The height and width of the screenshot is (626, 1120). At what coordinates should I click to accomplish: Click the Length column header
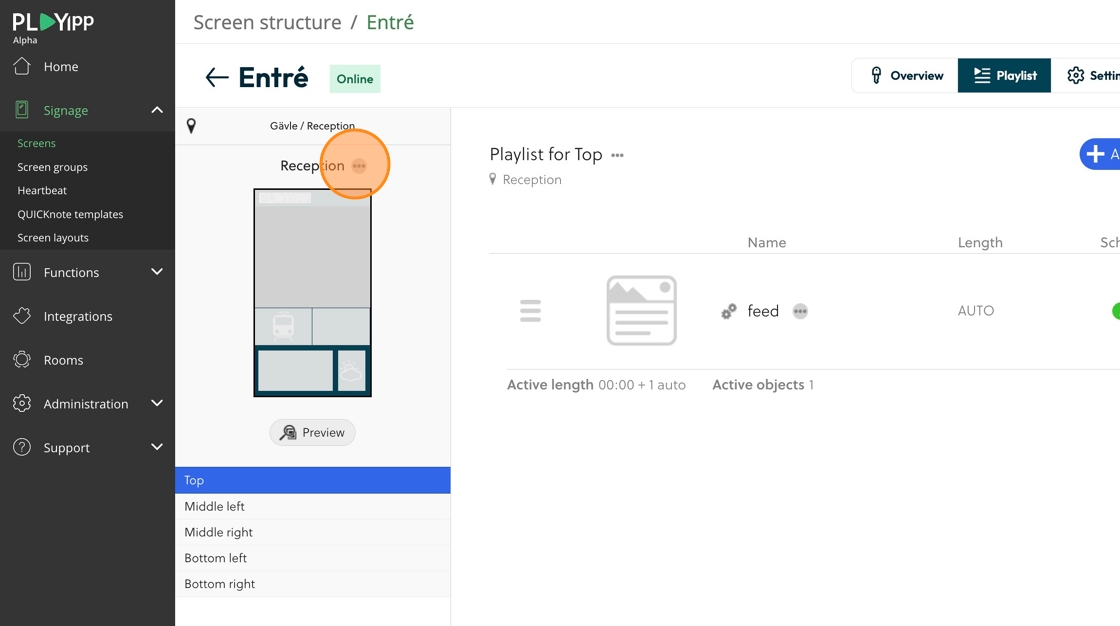pos(980,242)
